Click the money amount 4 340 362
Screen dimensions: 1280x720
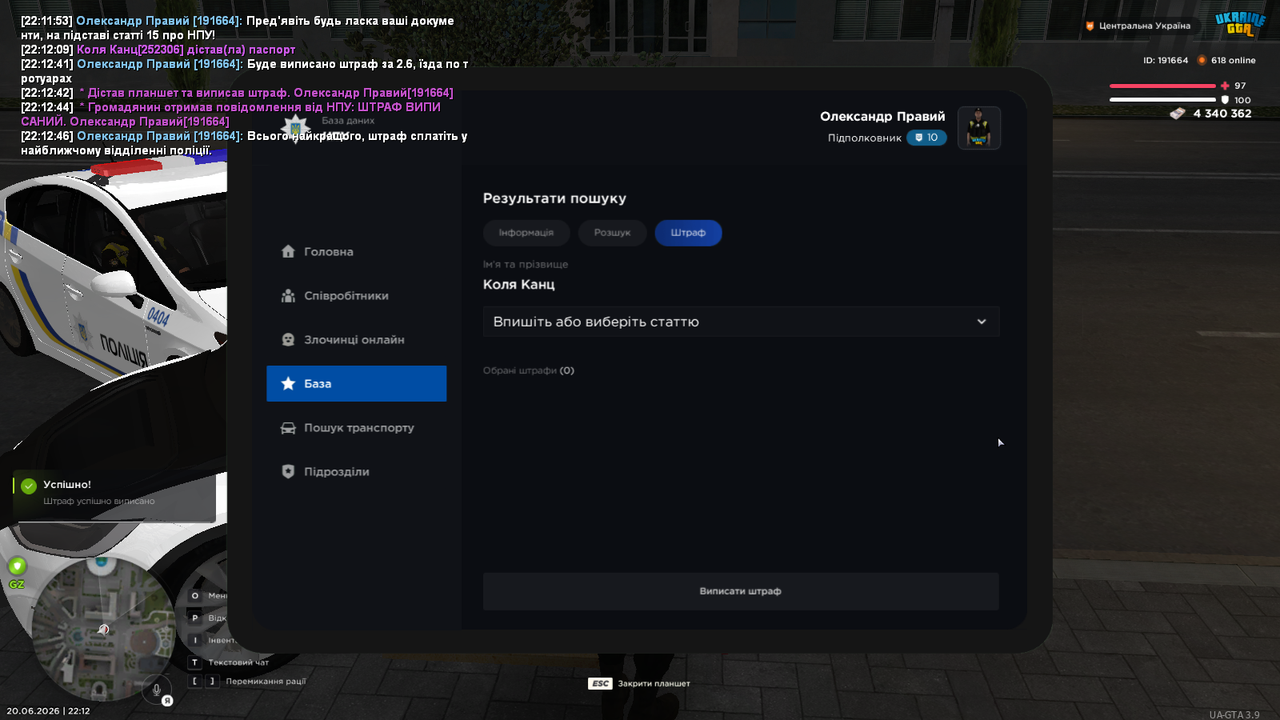click(1222, 114)
